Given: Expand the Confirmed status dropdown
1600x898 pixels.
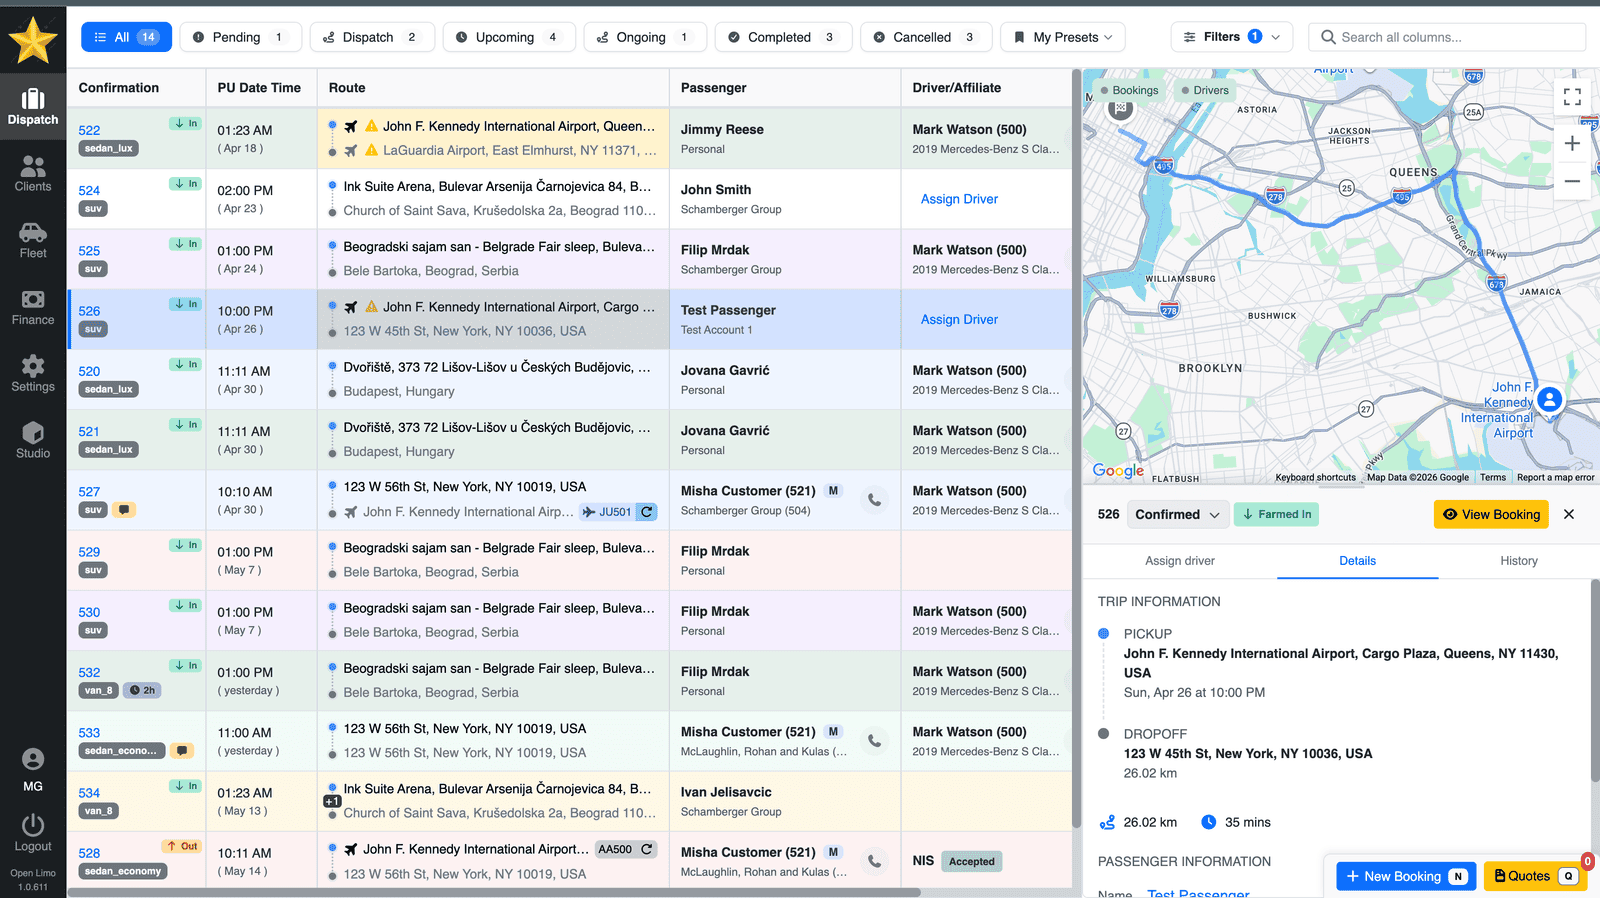Looking at the screenshot, I should click(x=1177, y=514).
